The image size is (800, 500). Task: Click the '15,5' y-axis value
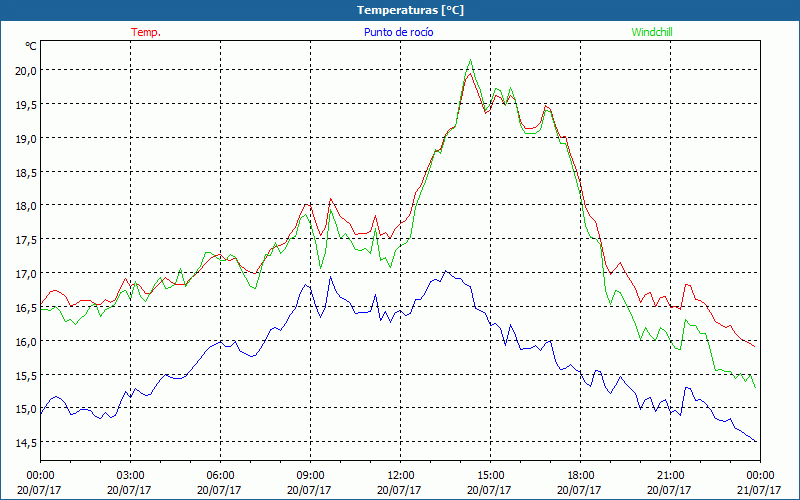[28, 376]
